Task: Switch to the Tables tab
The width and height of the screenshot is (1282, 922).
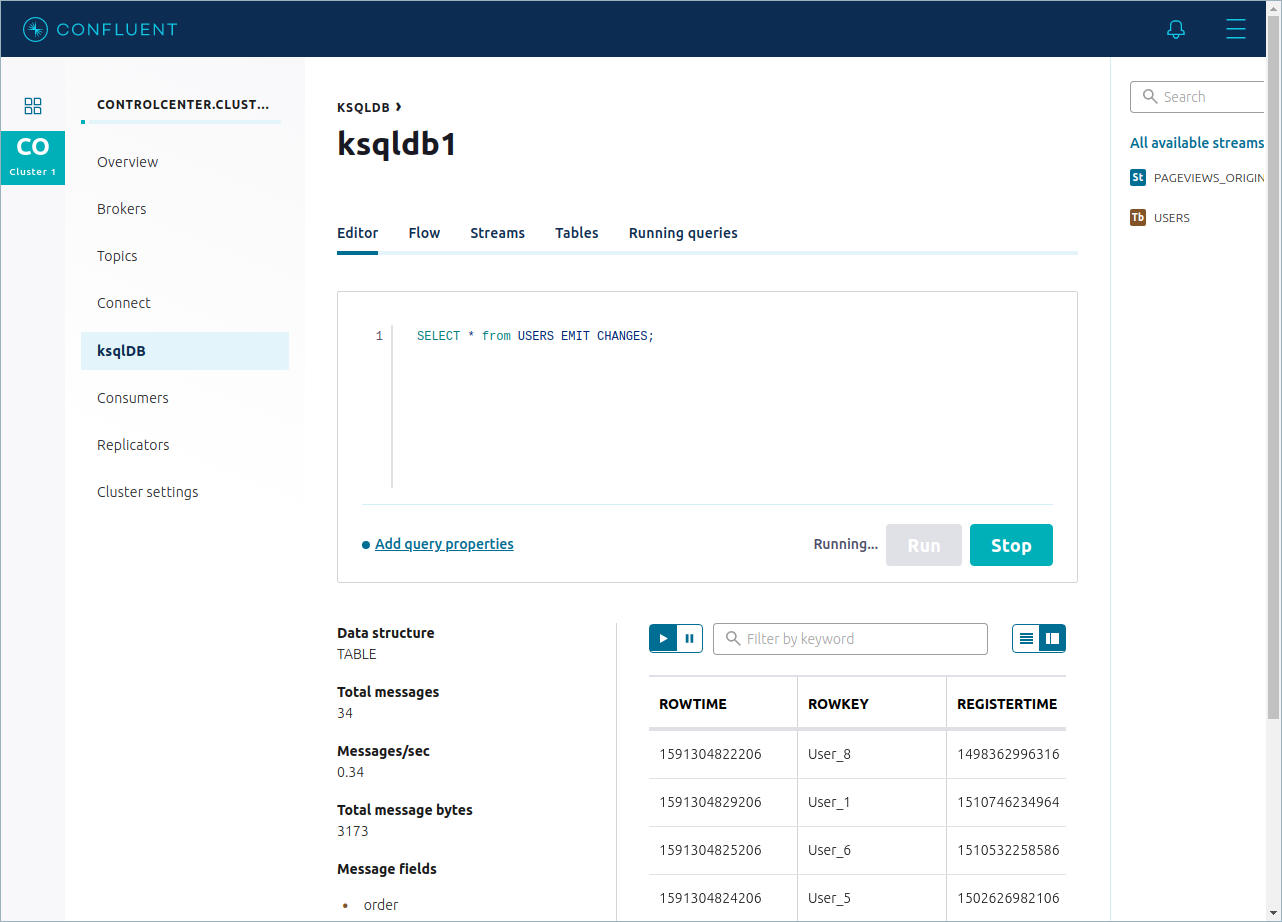Action: click(x=577, y=233)
